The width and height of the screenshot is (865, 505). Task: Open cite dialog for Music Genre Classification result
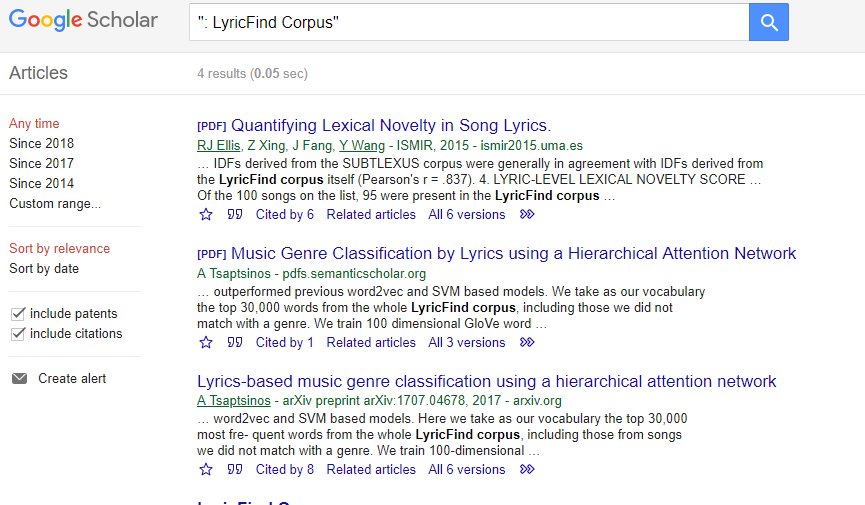pyautogui.click(x=235, y=342)
